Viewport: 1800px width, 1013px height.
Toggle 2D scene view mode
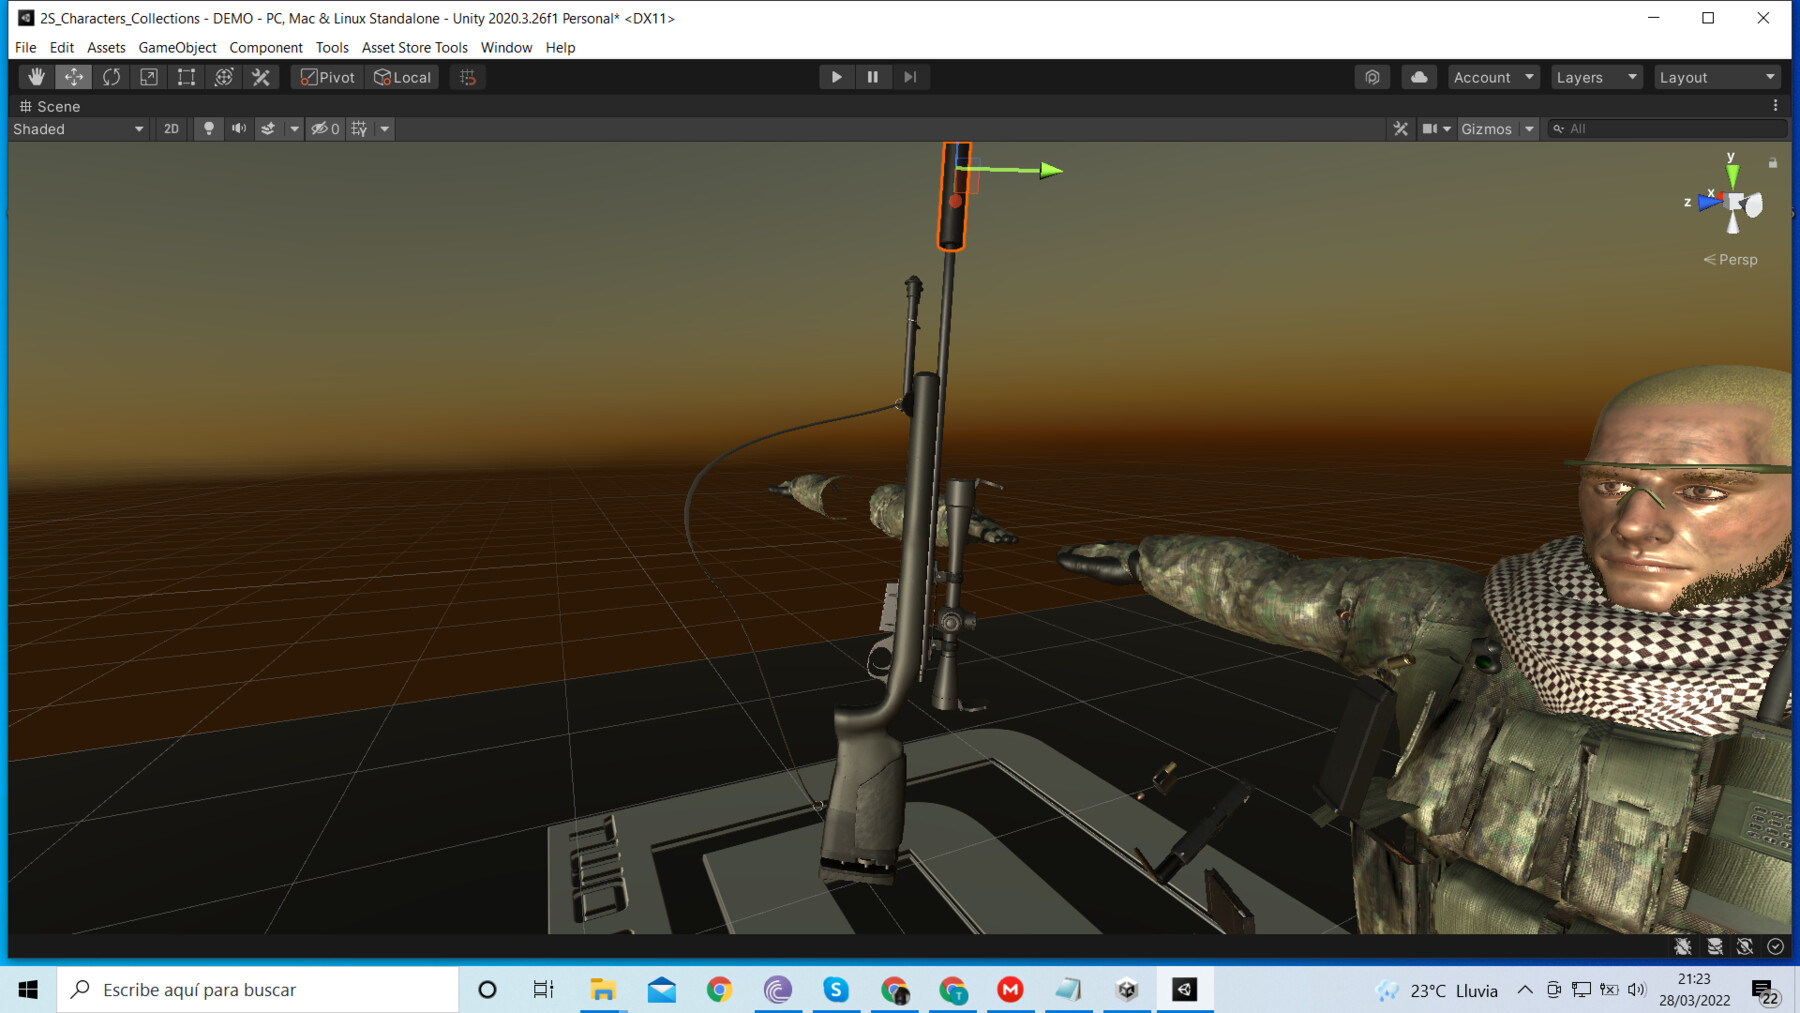tap(171, 129)
